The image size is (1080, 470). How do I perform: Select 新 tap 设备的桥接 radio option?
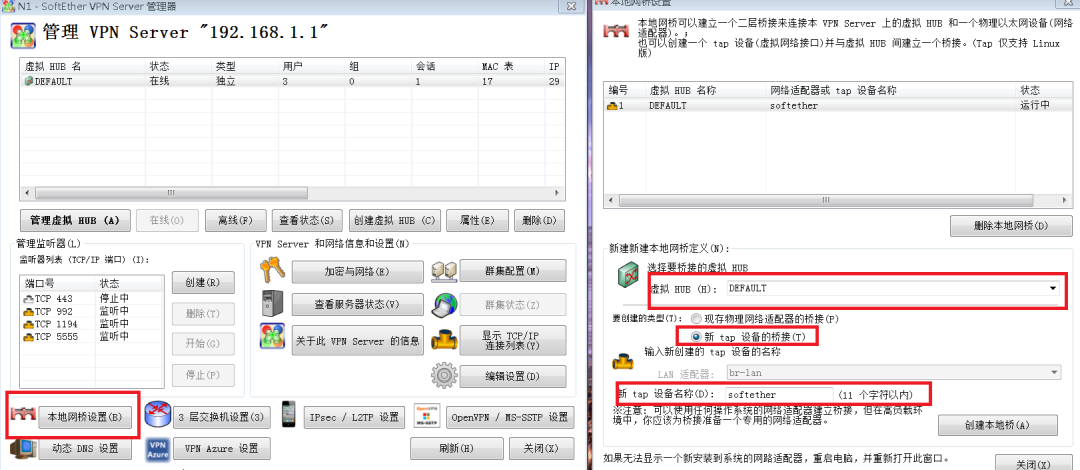(696, 336)
